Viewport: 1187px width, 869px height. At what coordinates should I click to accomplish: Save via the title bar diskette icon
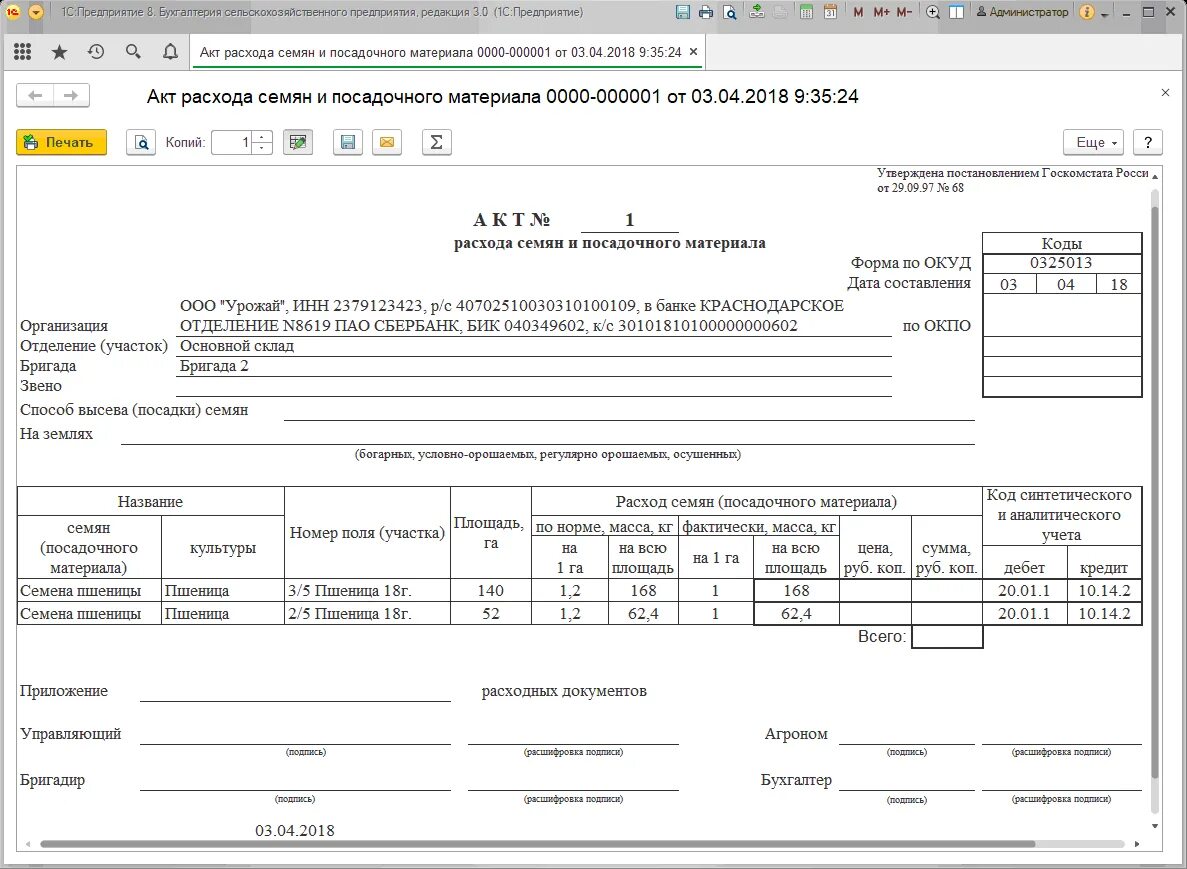[x=683, y=12]
